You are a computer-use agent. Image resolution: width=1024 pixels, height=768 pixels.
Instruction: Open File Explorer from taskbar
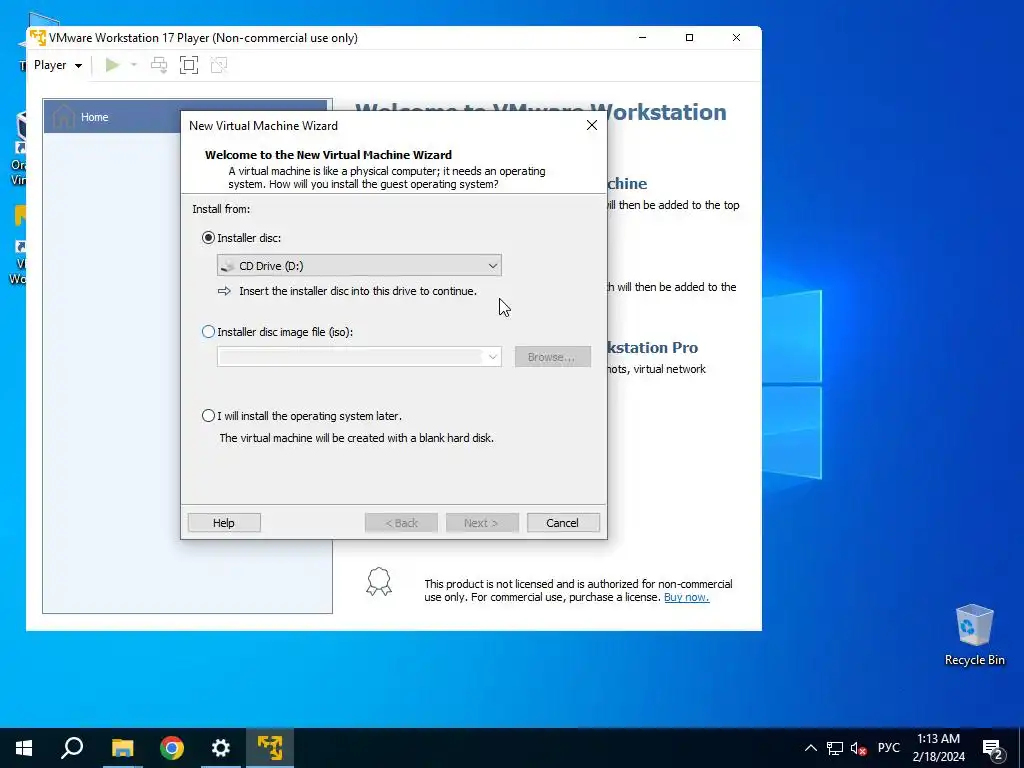pos(122,748)
